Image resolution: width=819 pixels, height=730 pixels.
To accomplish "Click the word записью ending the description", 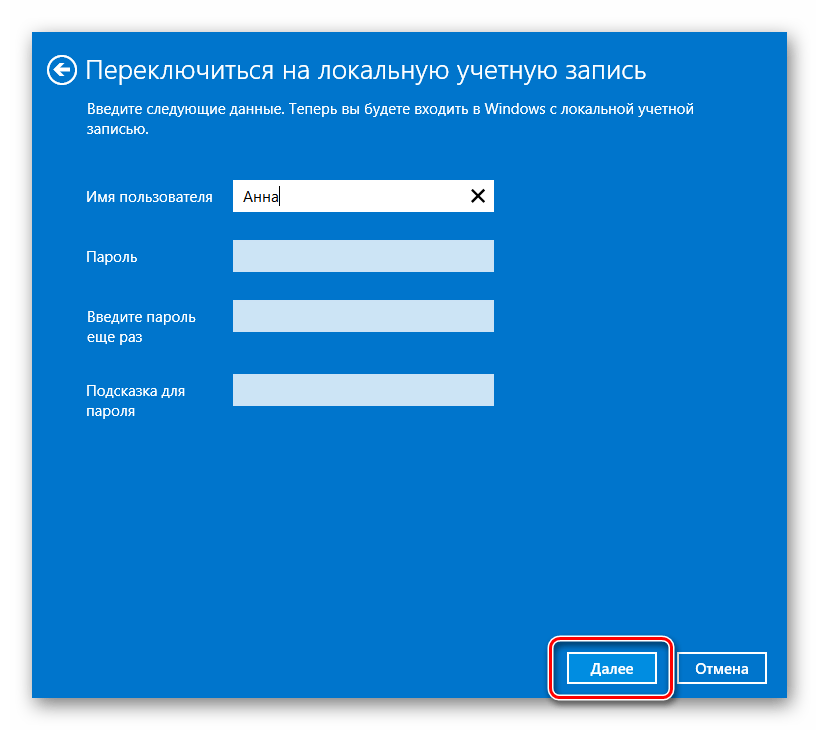I will [x=116, y=129].
